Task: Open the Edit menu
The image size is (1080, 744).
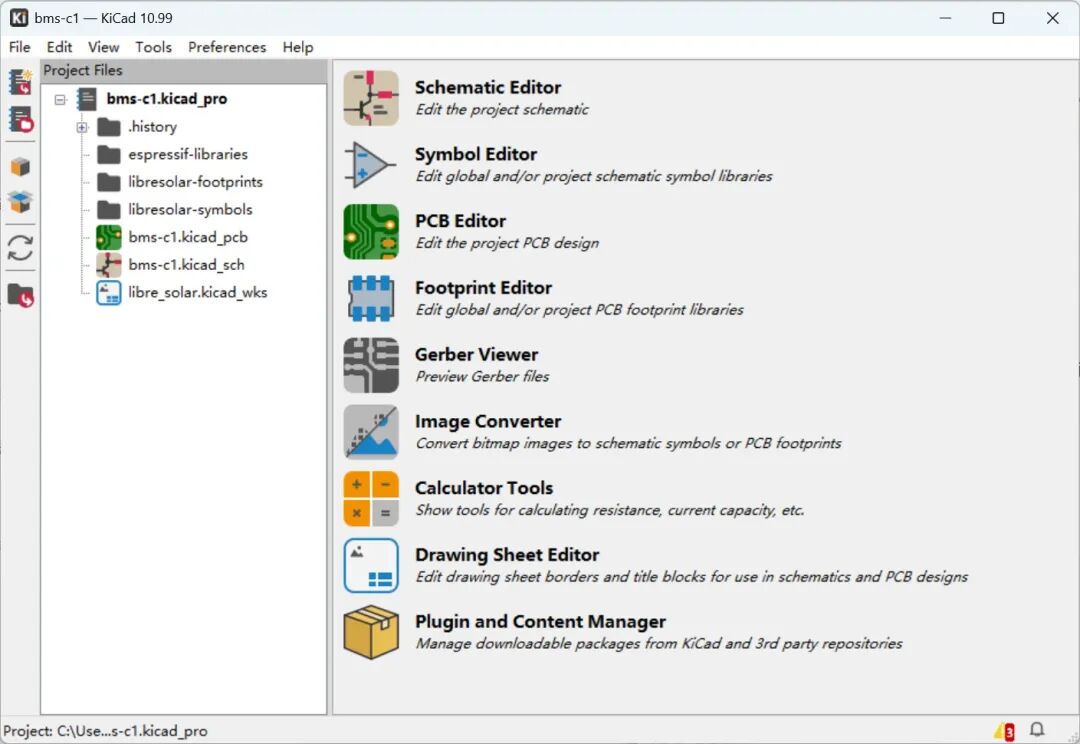Action: point(59,47)
